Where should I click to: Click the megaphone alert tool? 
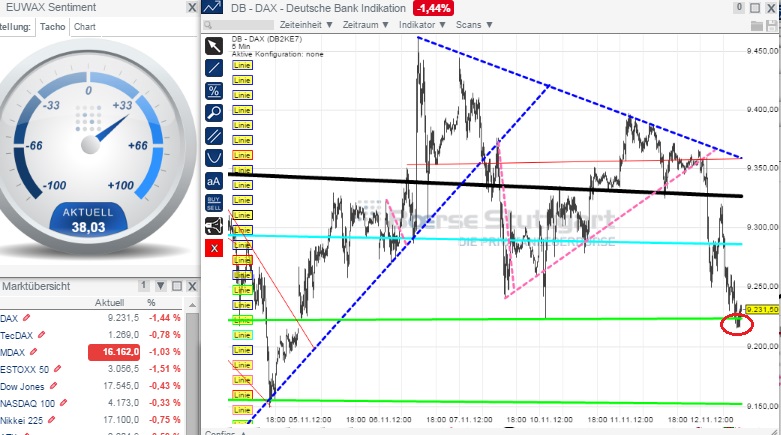pos(214,226)
